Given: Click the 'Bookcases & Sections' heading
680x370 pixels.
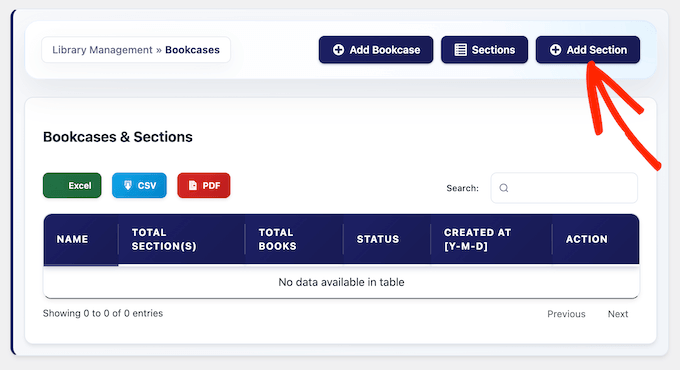Looking at the screenshot, I should click(118, 137).
